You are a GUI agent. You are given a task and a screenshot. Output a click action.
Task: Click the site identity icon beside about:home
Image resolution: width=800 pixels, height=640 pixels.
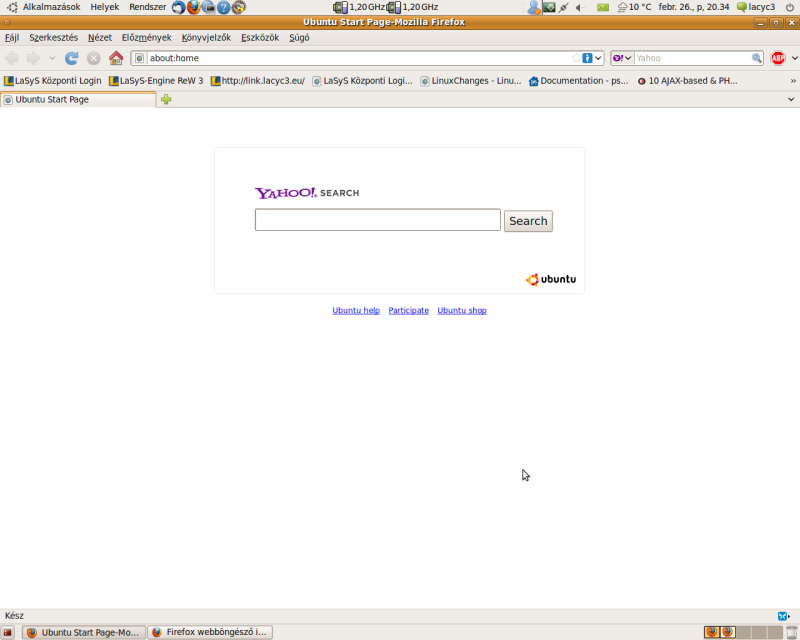click(139, 58)
